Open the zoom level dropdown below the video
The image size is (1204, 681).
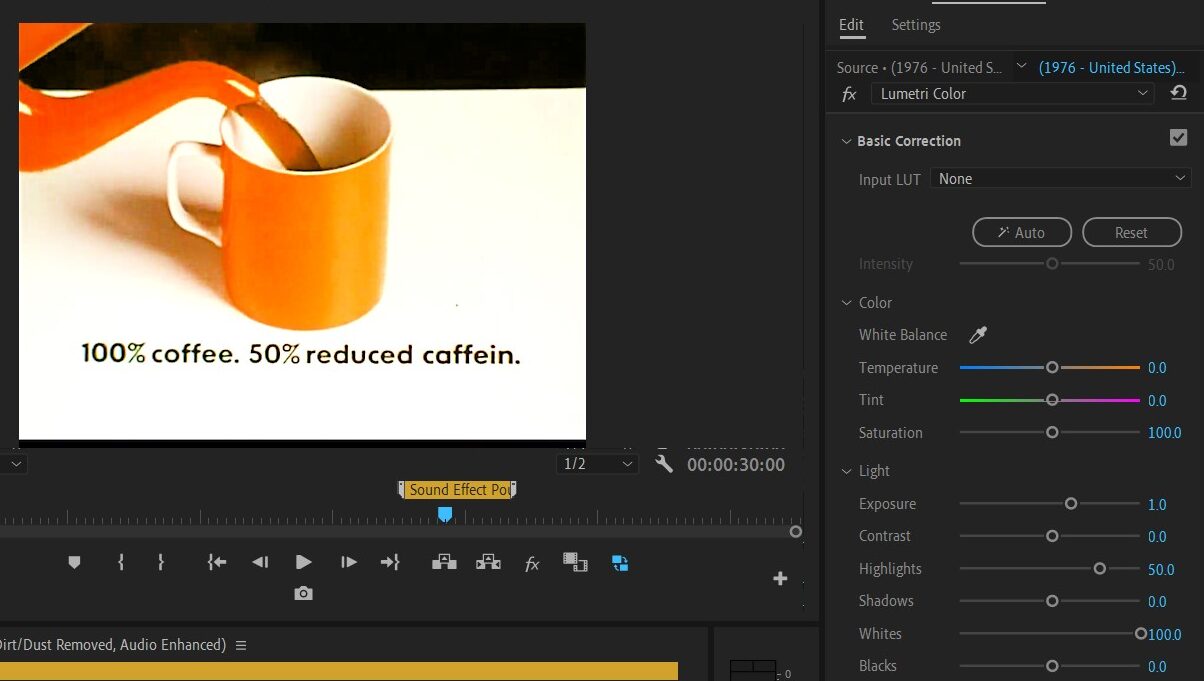point(13,464)
